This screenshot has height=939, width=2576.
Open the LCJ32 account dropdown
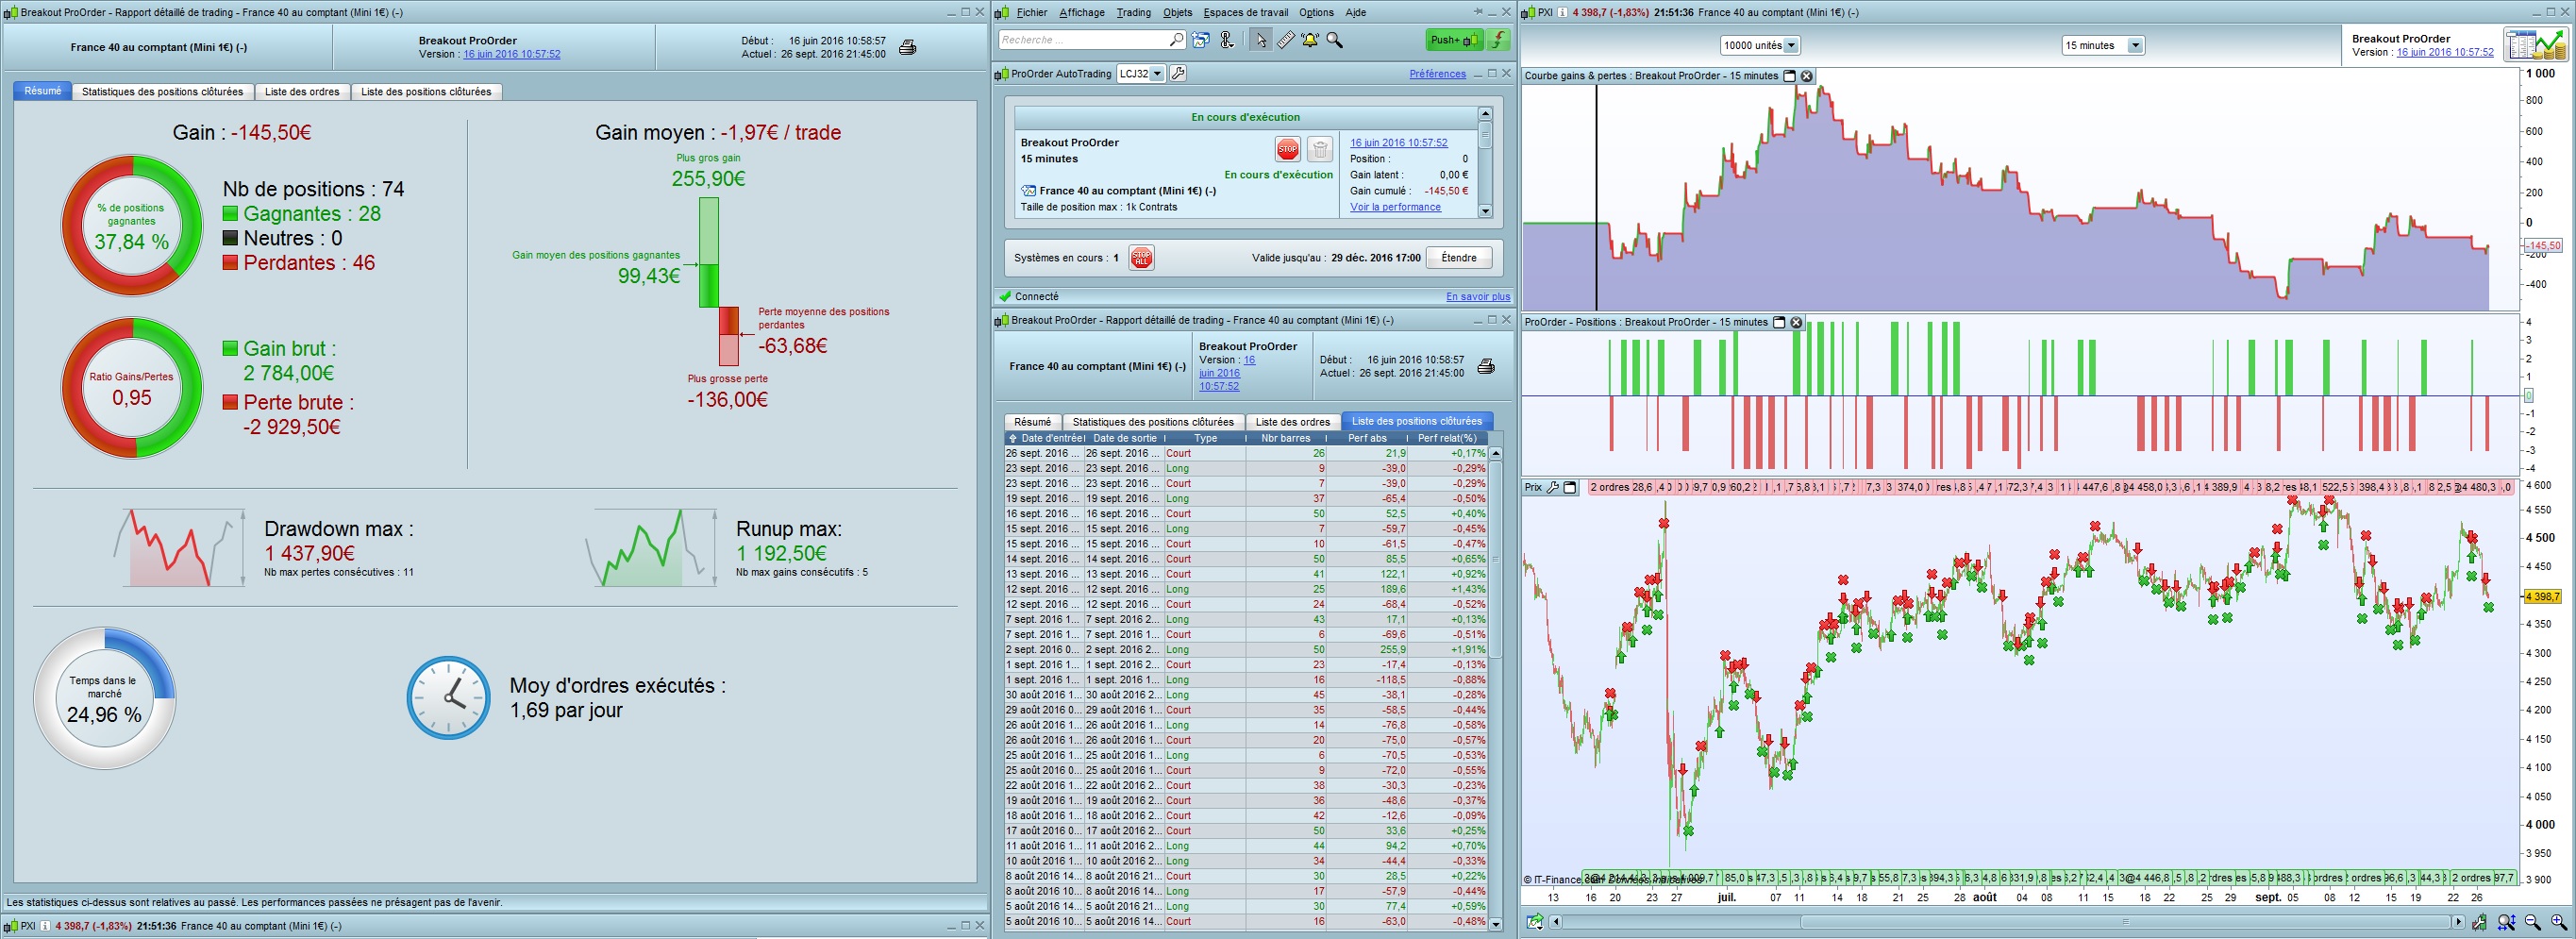pos(1157,74)
